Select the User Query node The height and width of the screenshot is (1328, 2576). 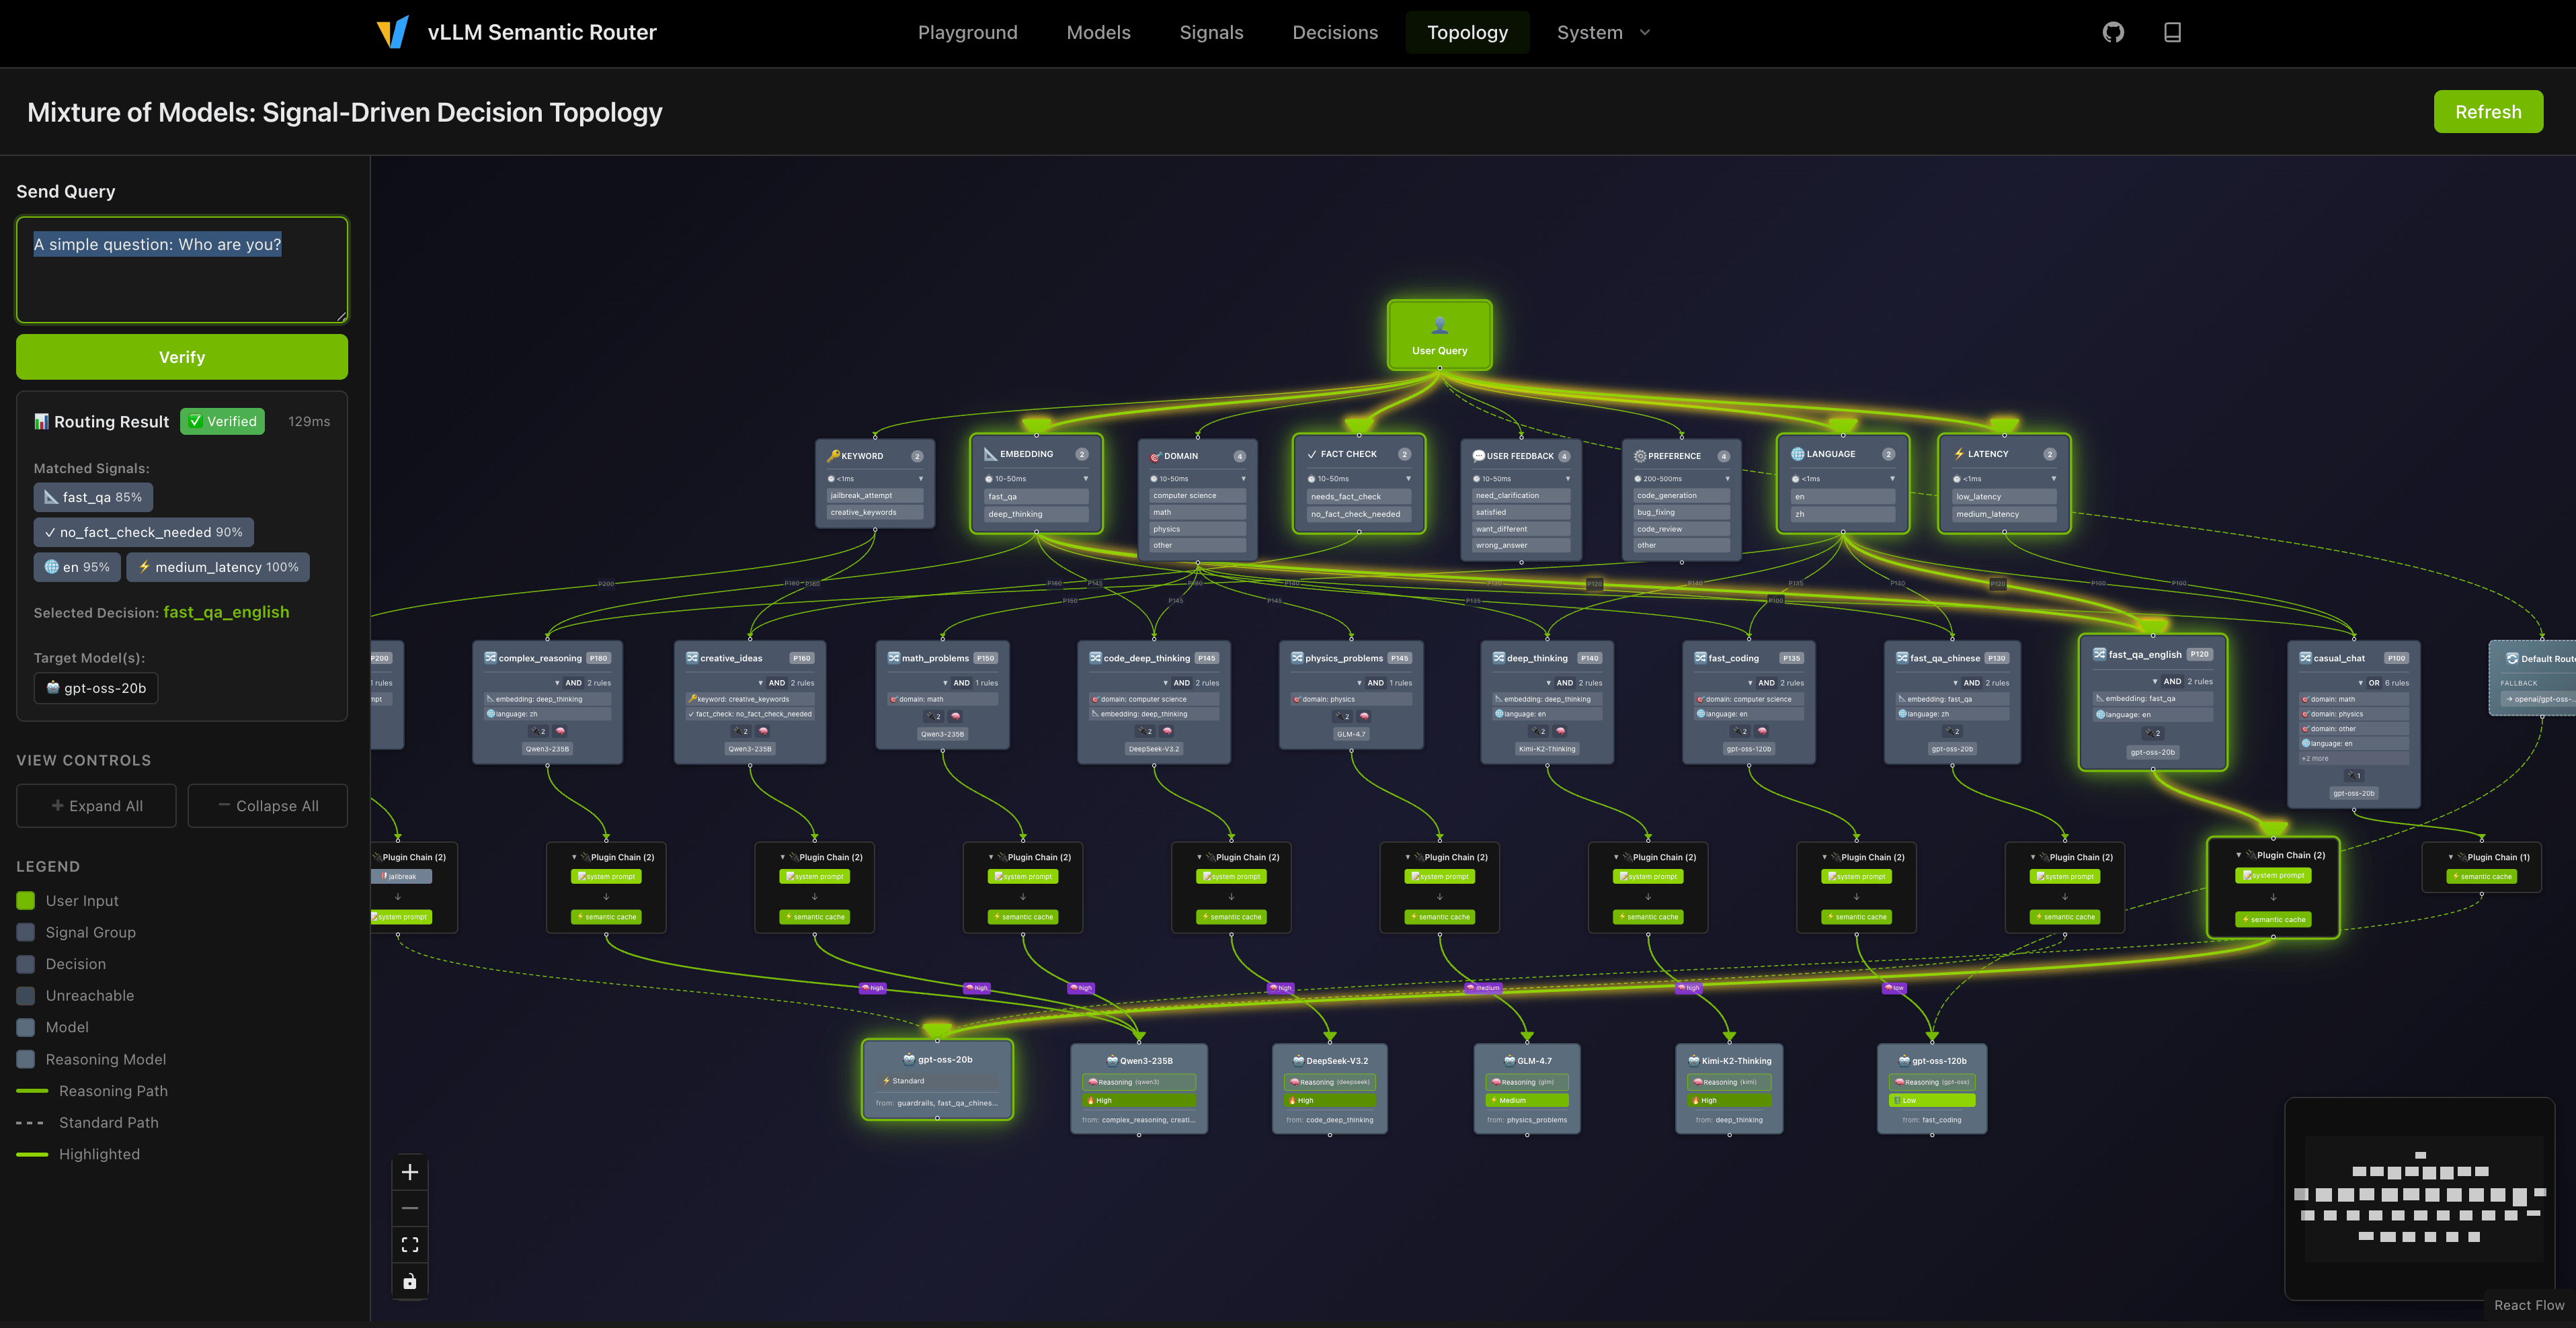tap(1439, 335)
